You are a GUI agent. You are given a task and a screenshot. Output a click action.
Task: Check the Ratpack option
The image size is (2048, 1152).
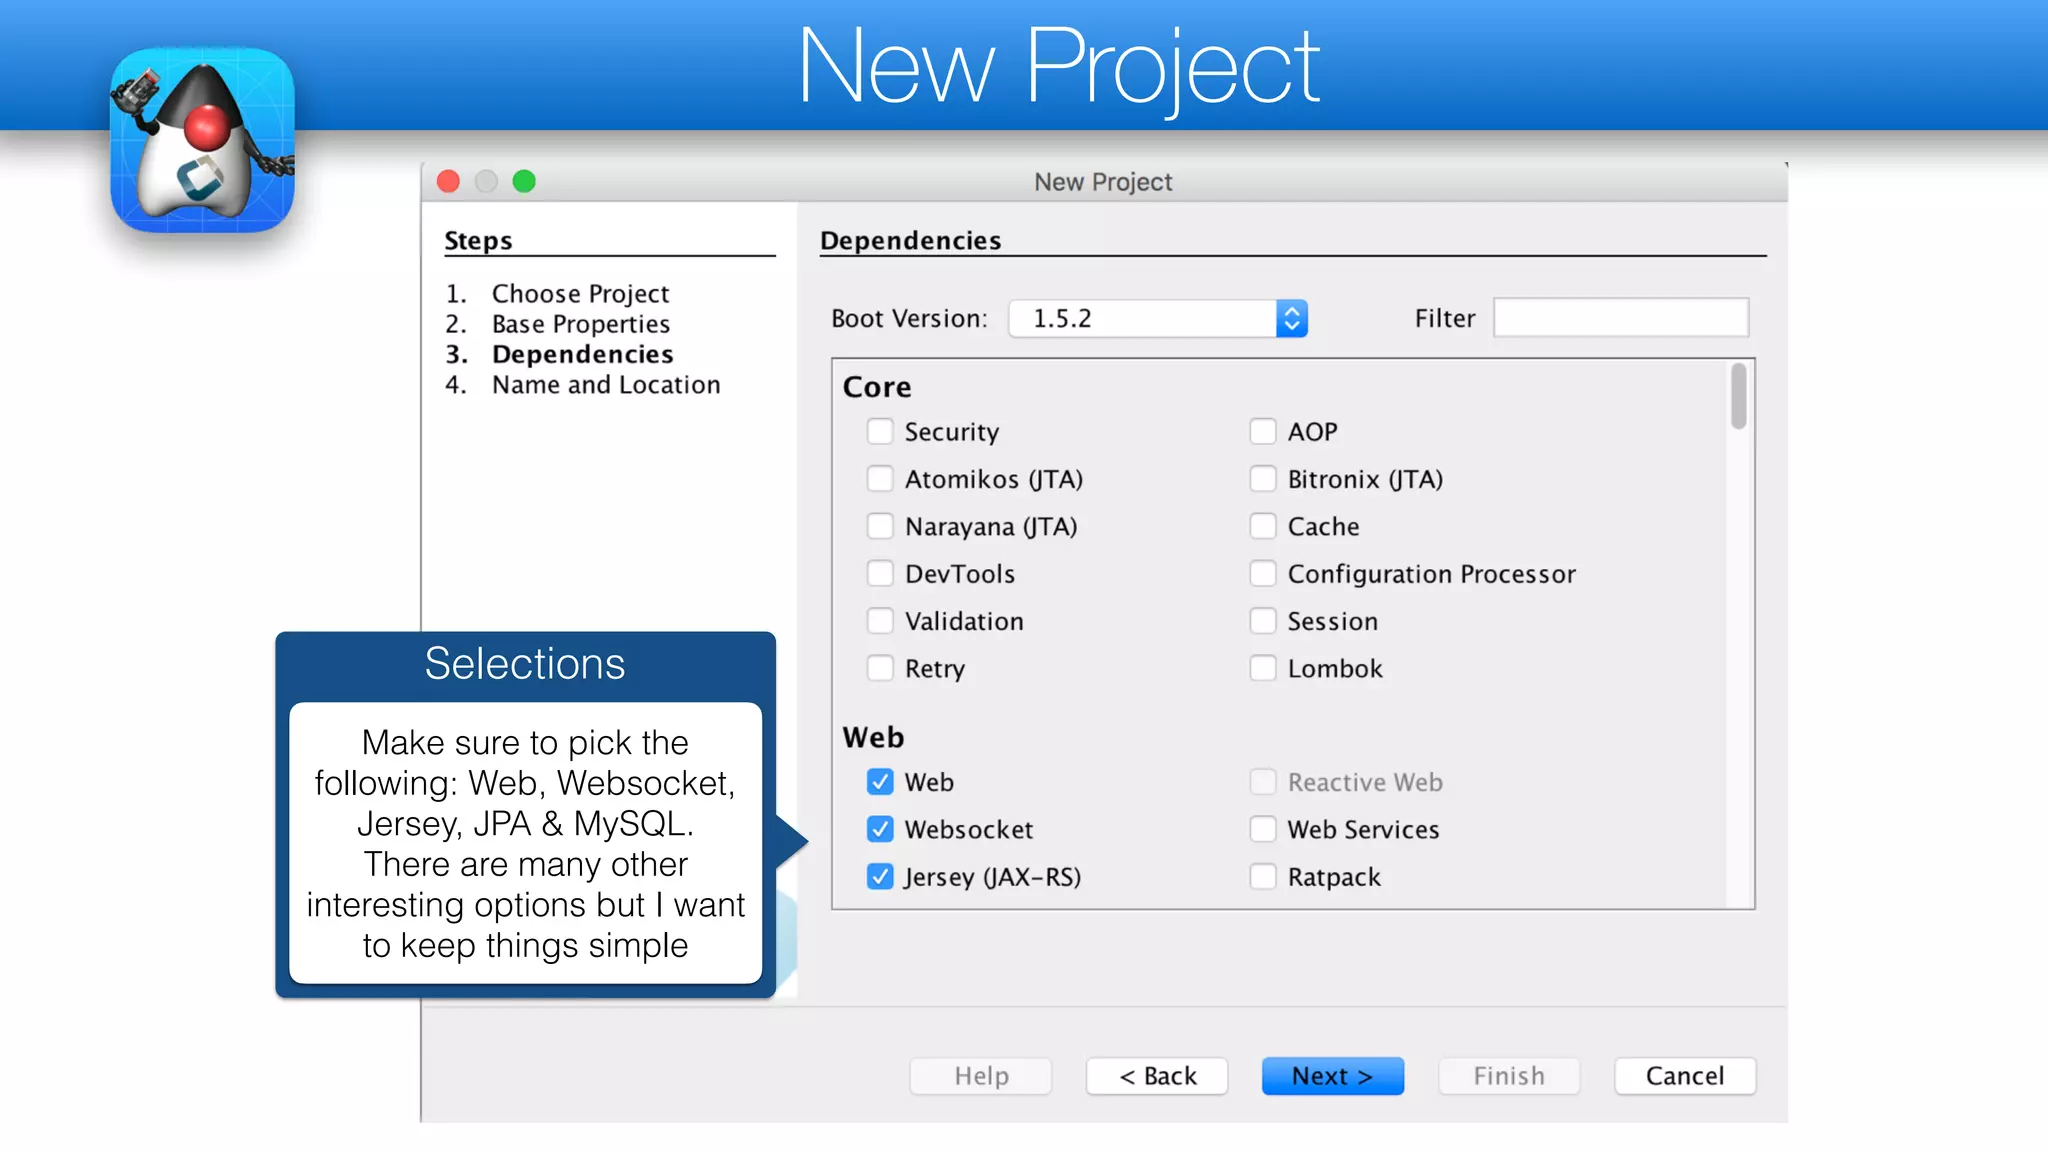tap(1263, 877)
